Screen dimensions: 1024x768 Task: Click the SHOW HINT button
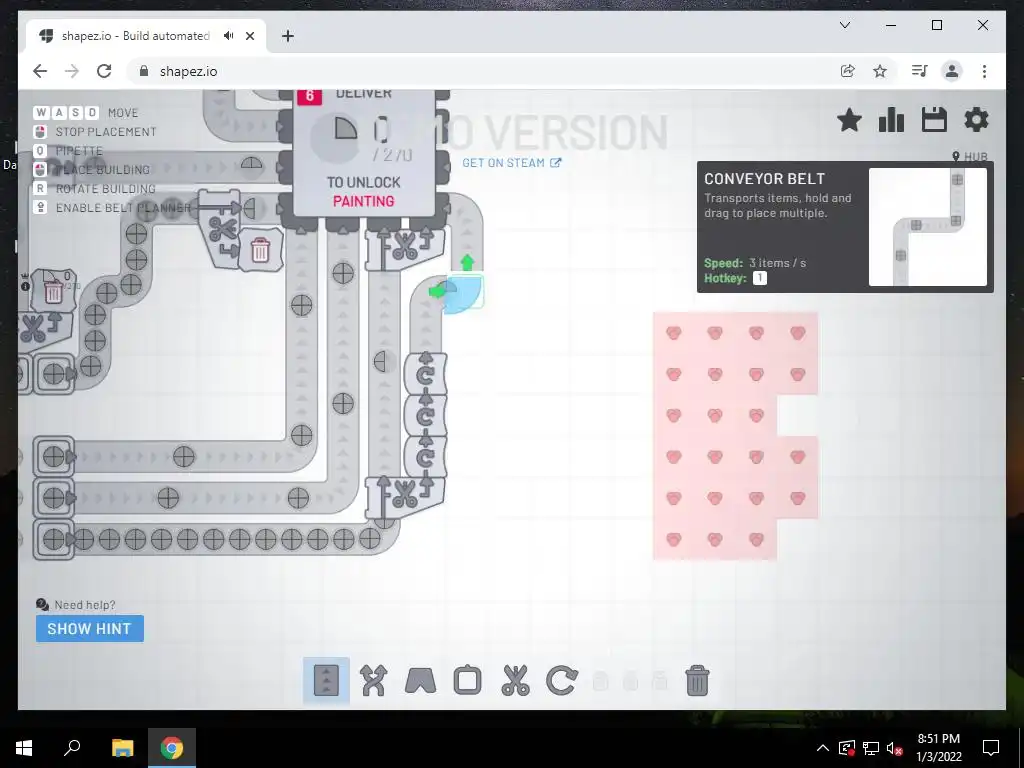tap(89, 629)
